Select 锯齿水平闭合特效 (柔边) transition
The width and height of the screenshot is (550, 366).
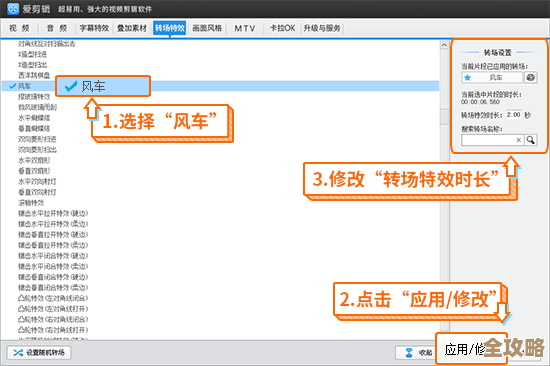pos(53,266)
